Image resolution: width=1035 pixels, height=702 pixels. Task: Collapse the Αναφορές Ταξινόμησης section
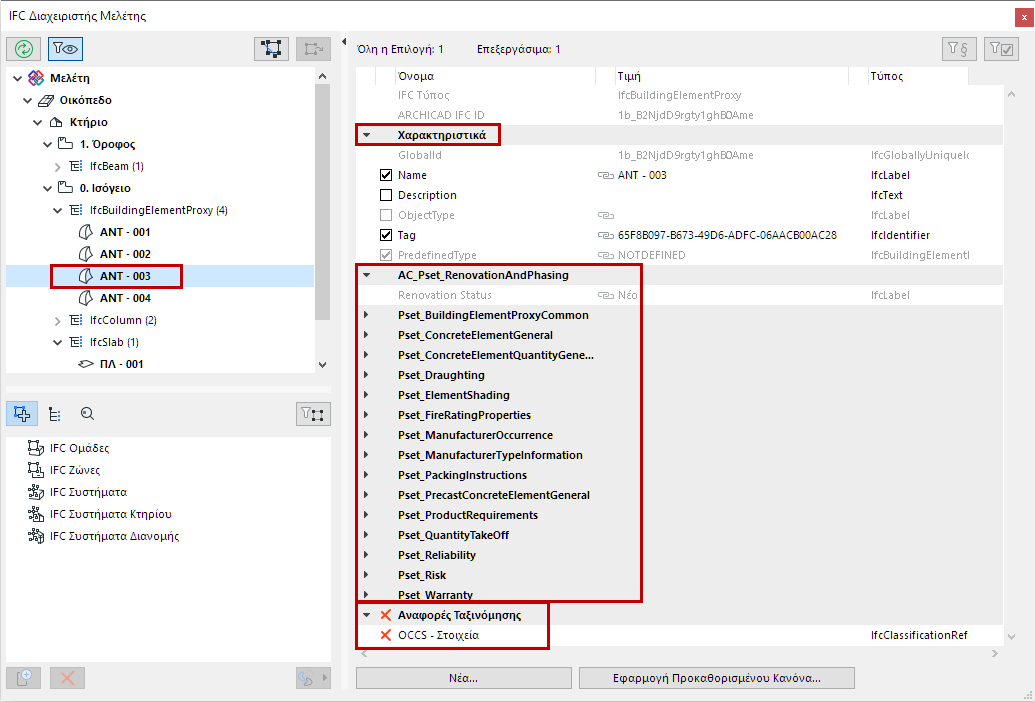click(366, 615)
